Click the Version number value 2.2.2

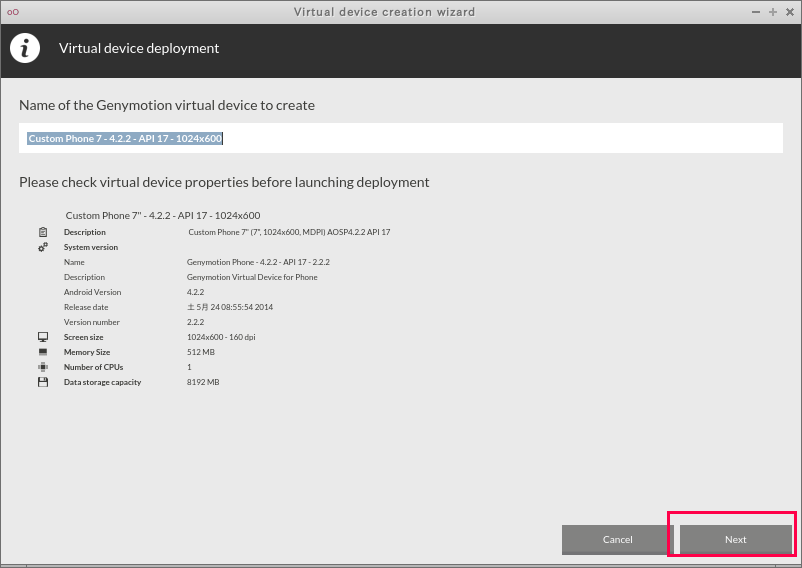(195, 322)
